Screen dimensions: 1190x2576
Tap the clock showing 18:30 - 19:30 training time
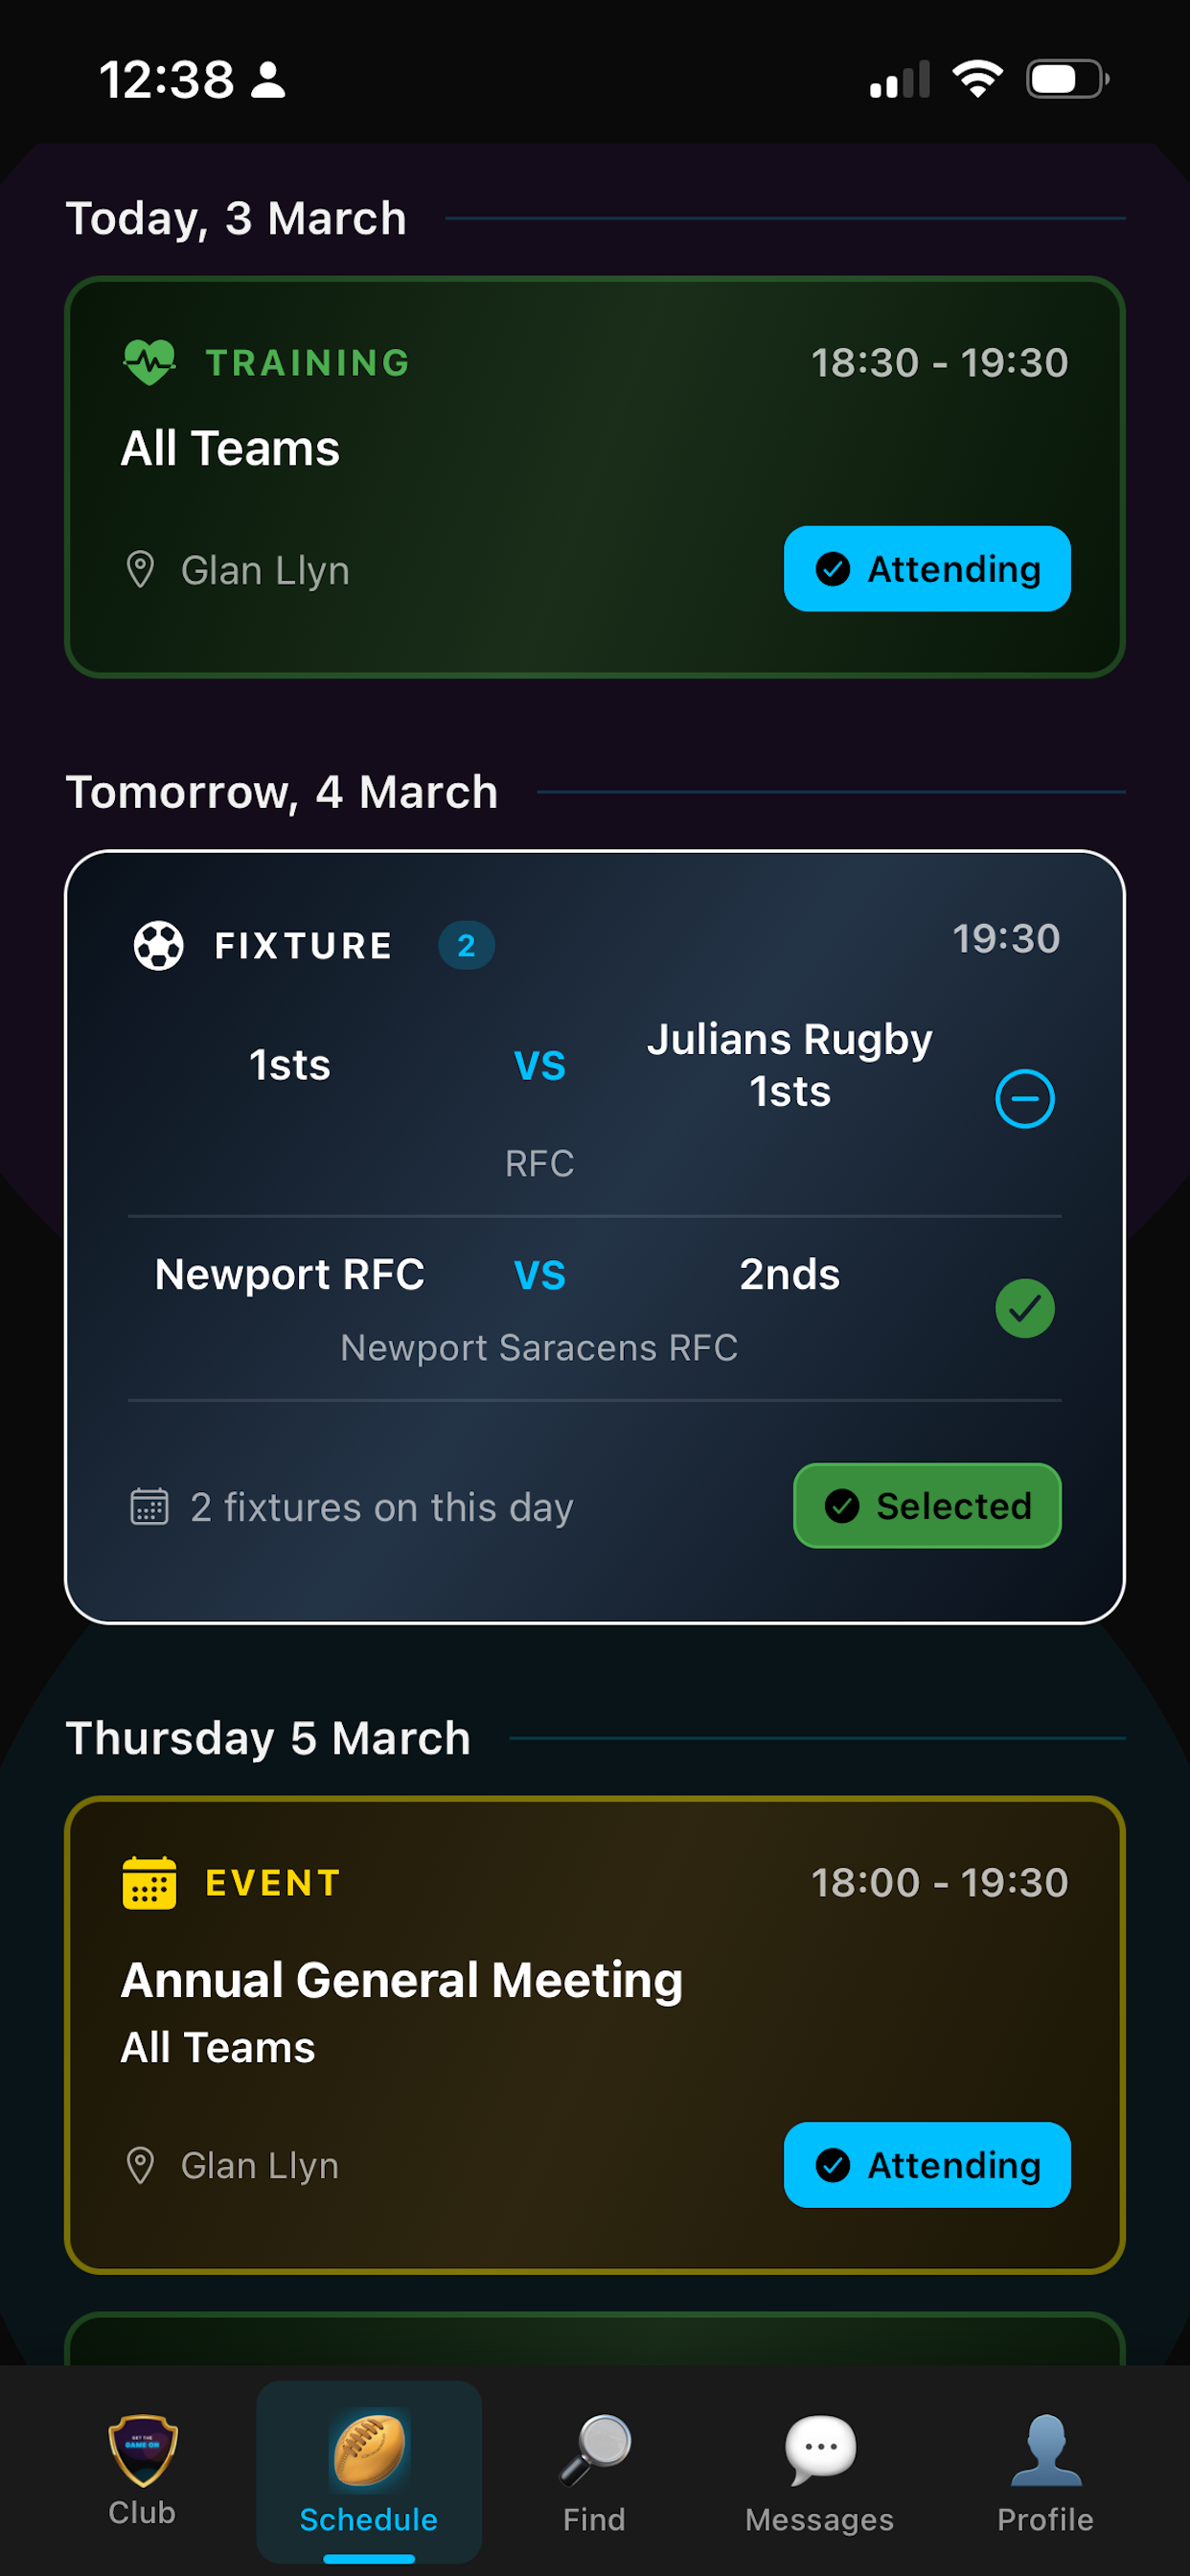click(x=938, y=361)
